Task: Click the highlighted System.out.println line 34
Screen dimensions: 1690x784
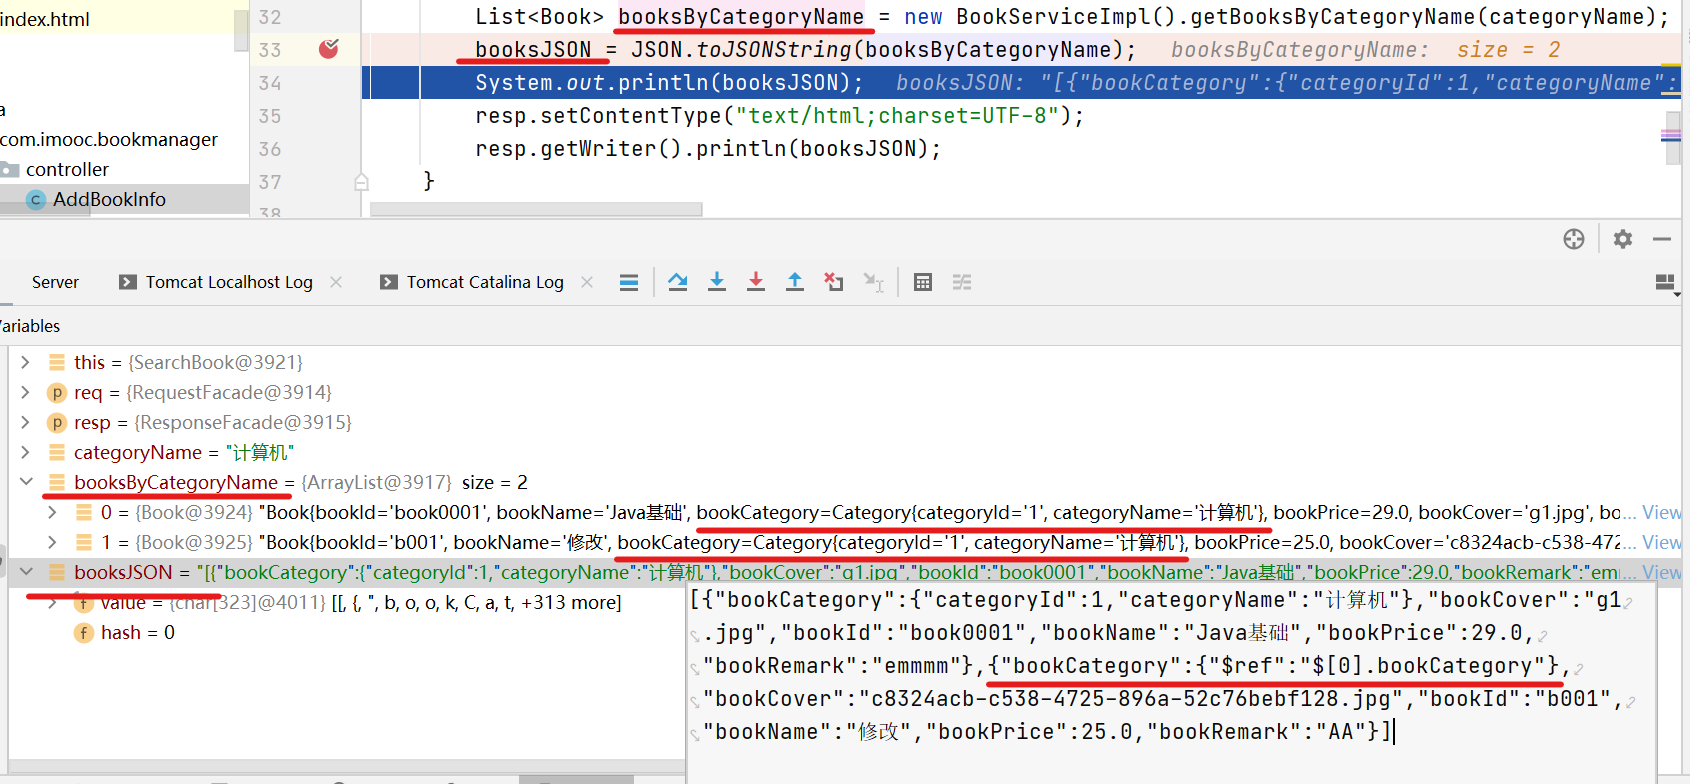Action: 1020,83
